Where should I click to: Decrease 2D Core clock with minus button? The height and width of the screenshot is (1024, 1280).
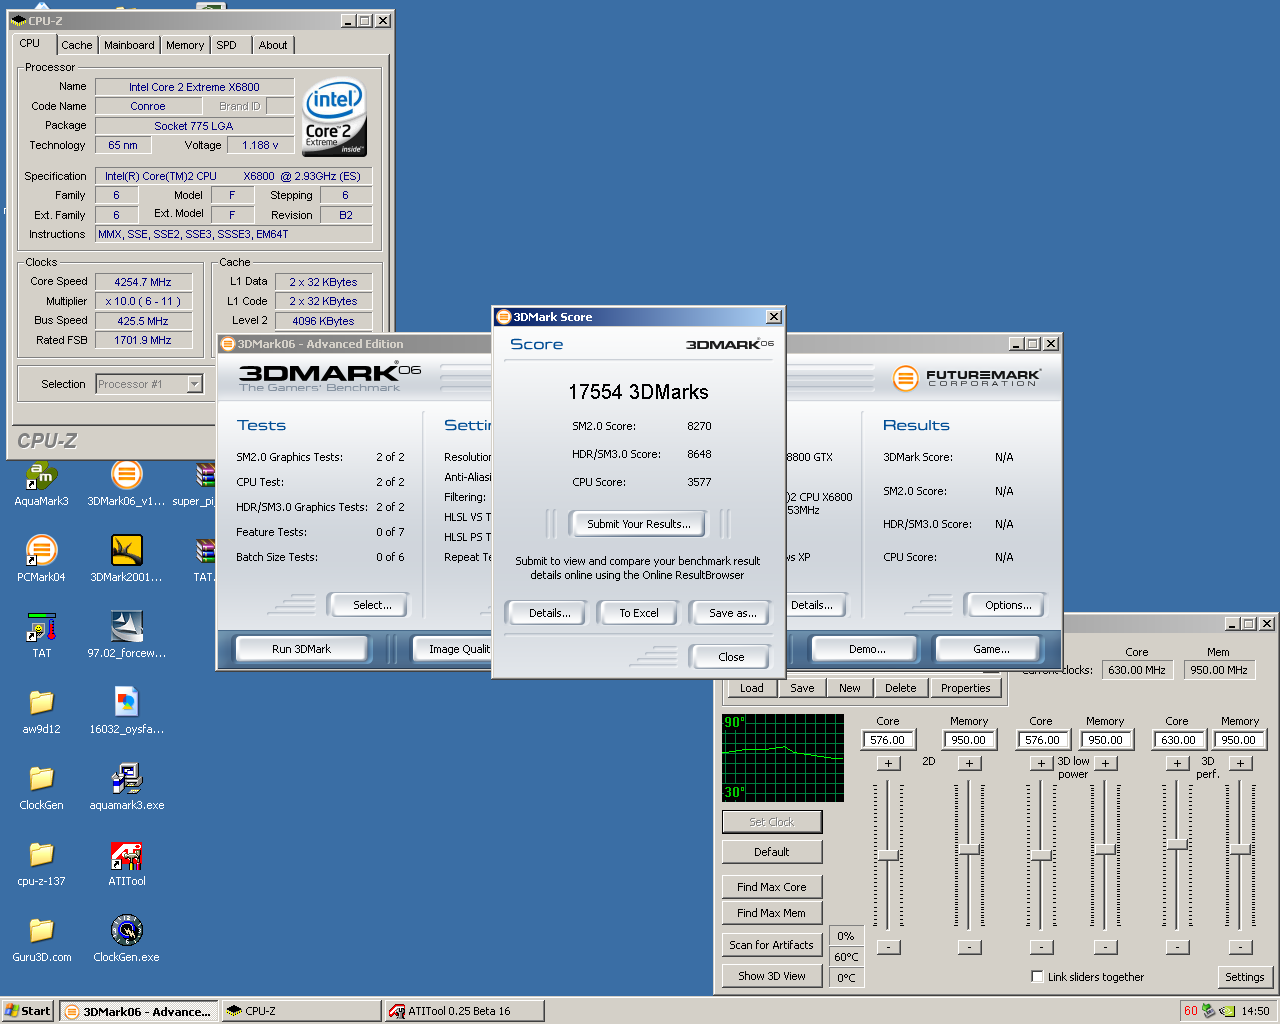coord(888,947)
